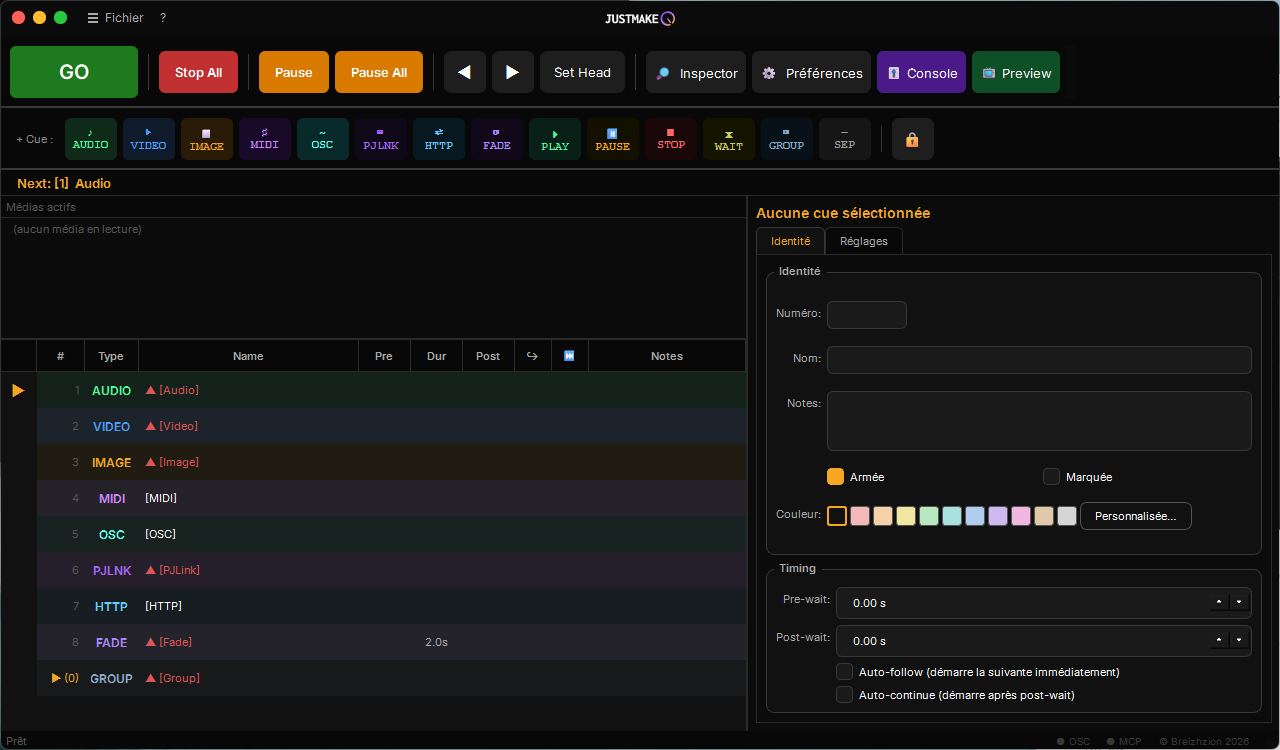Open Préférences with the gear button

click(811, 72)
